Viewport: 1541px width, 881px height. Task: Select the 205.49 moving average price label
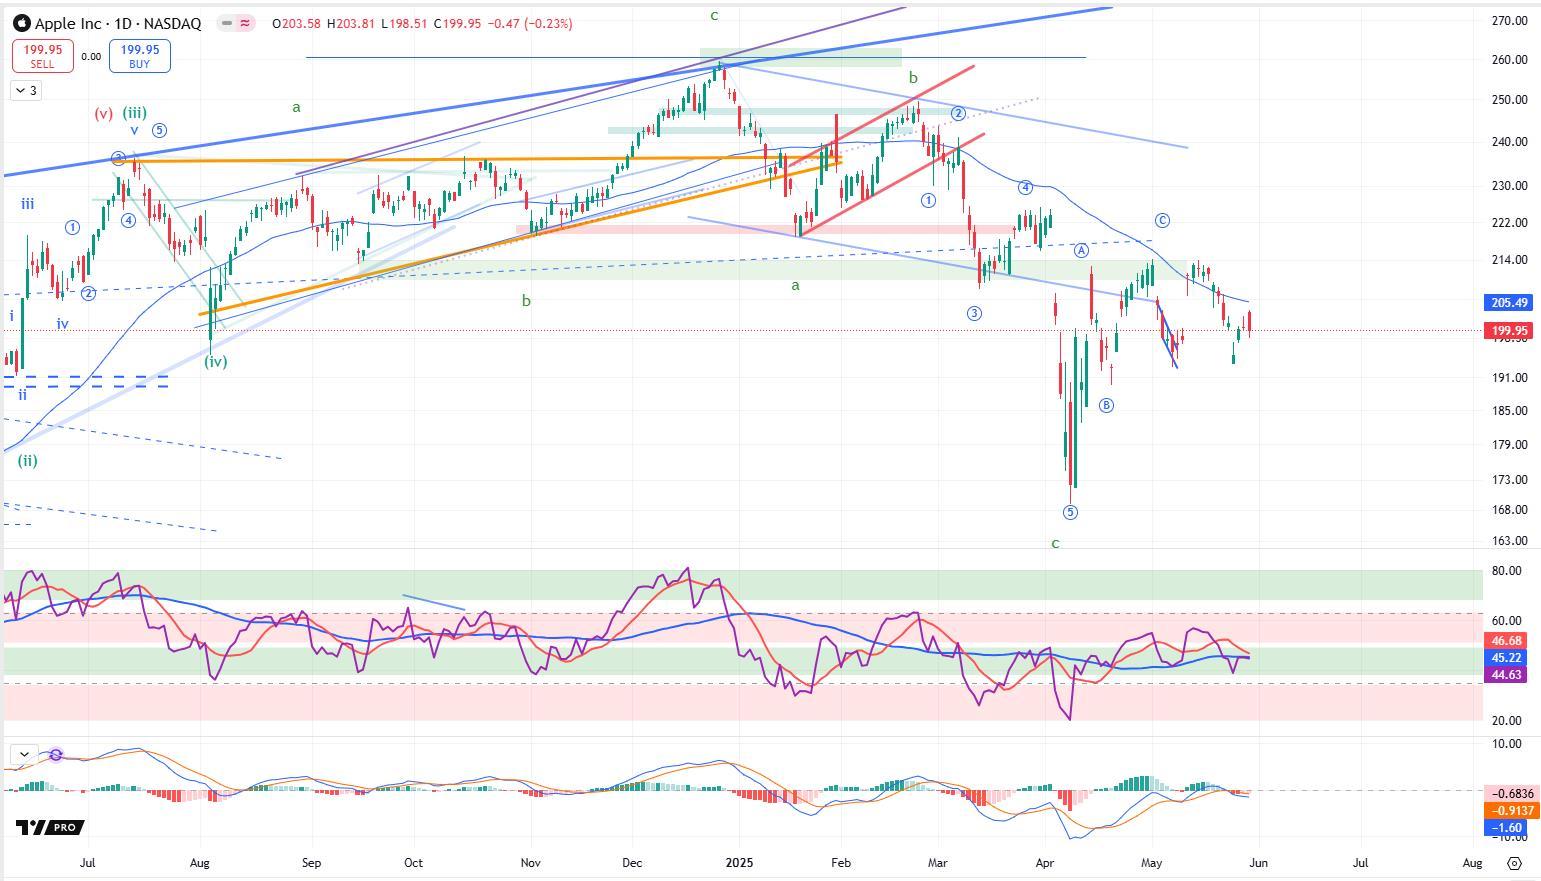1509,303
